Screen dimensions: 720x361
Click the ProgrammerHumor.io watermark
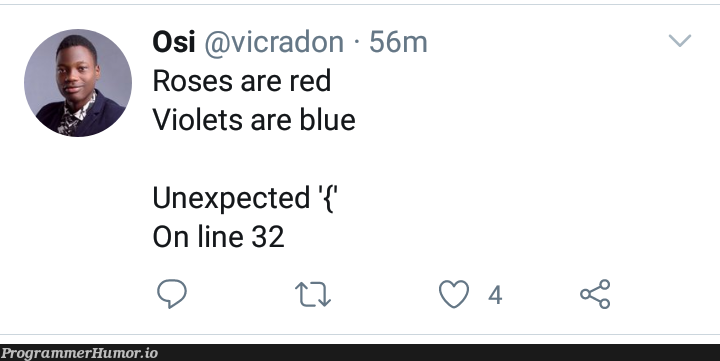[x=79, y=353]
